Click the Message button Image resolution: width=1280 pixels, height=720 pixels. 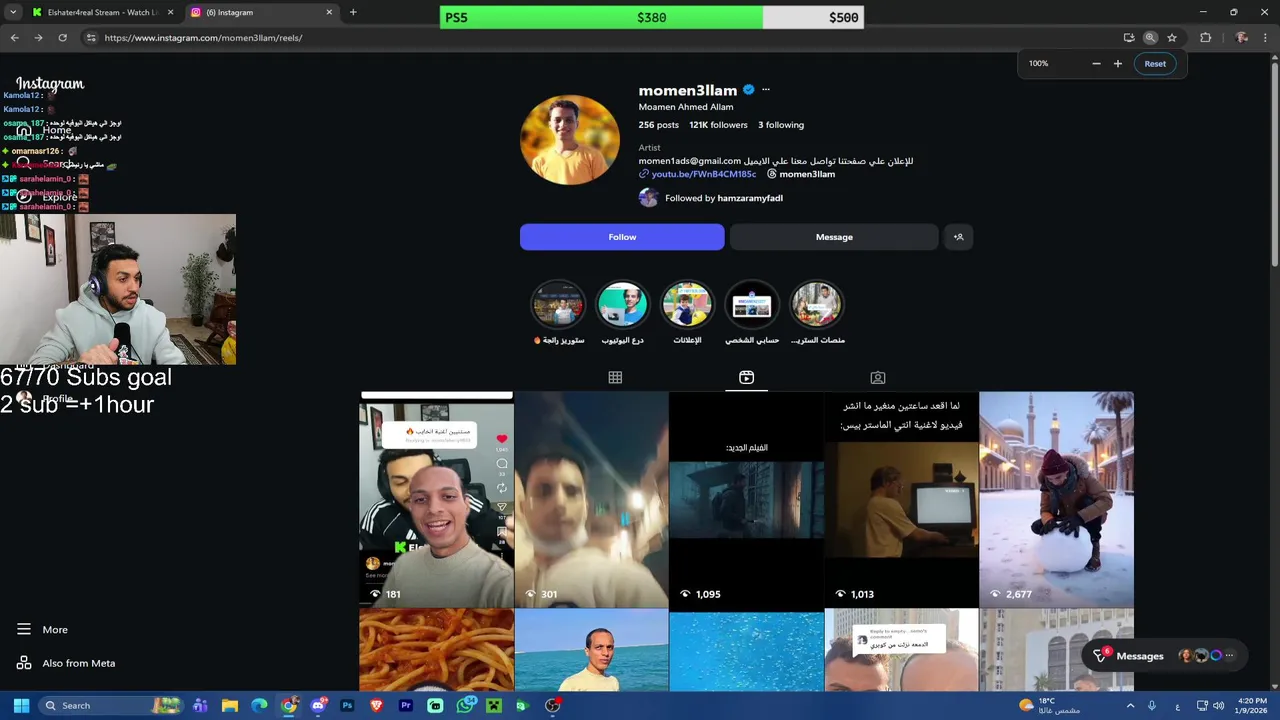(834, 237)
